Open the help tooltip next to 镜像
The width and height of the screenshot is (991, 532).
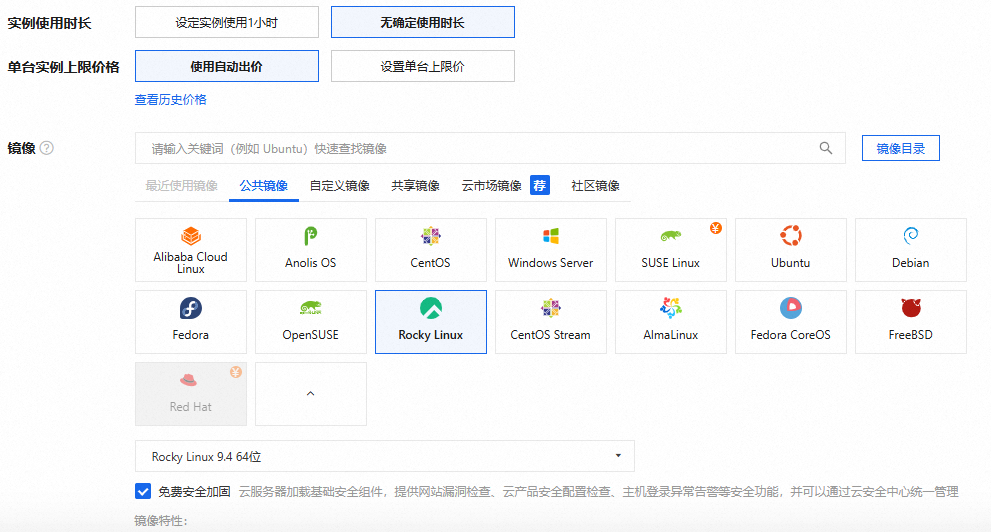[x=47, y=148]
